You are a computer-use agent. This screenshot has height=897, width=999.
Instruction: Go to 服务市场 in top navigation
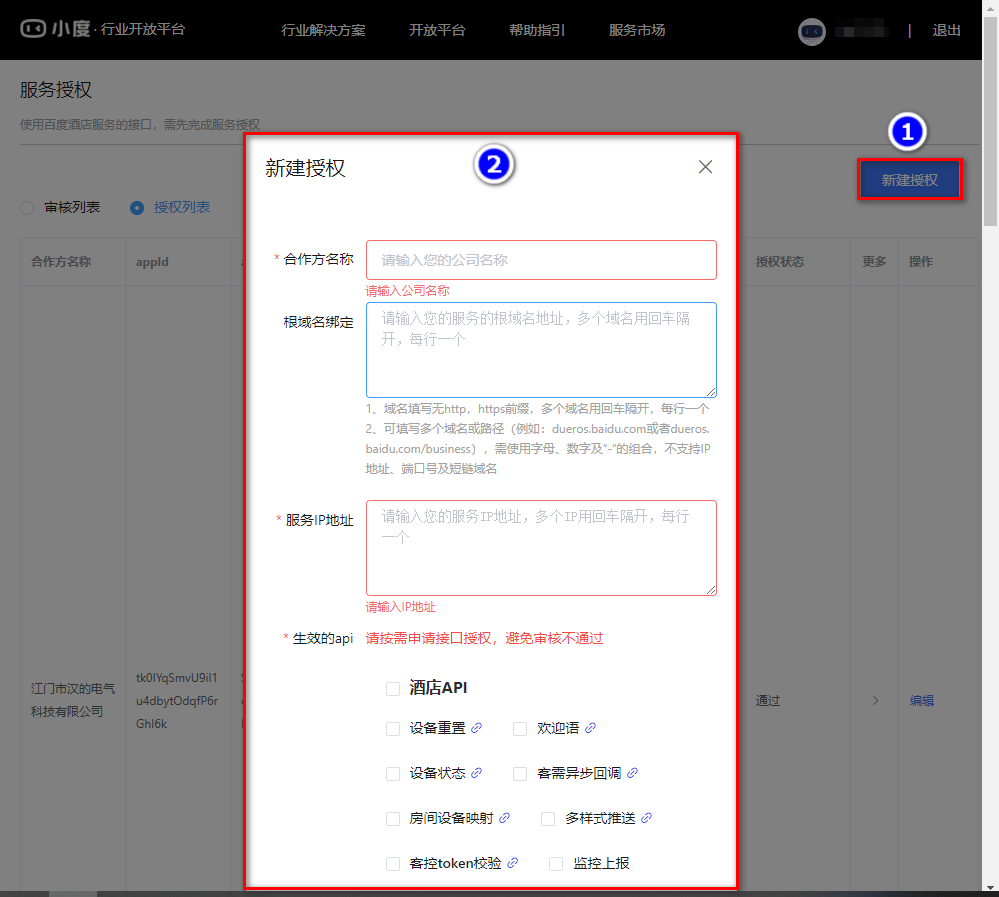637,30
